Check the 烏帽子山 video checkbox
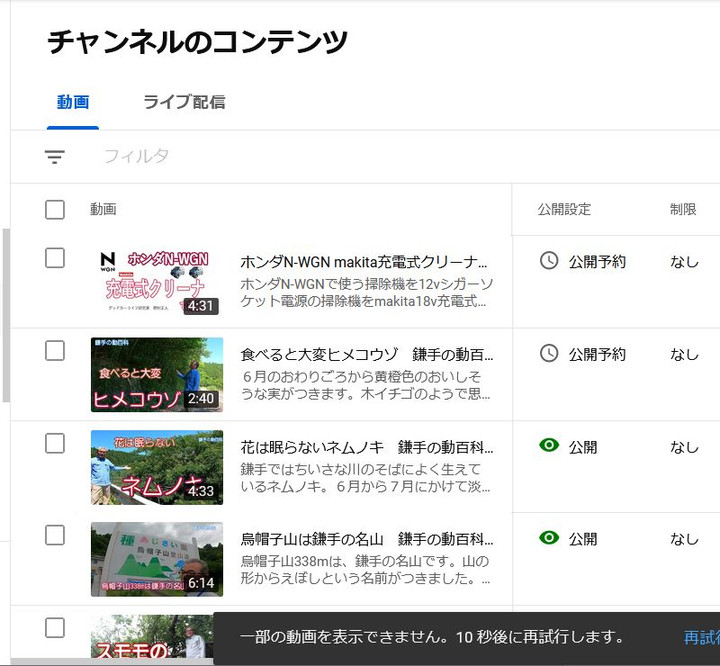This screenshot has height=666, width=720. [55, 535]
